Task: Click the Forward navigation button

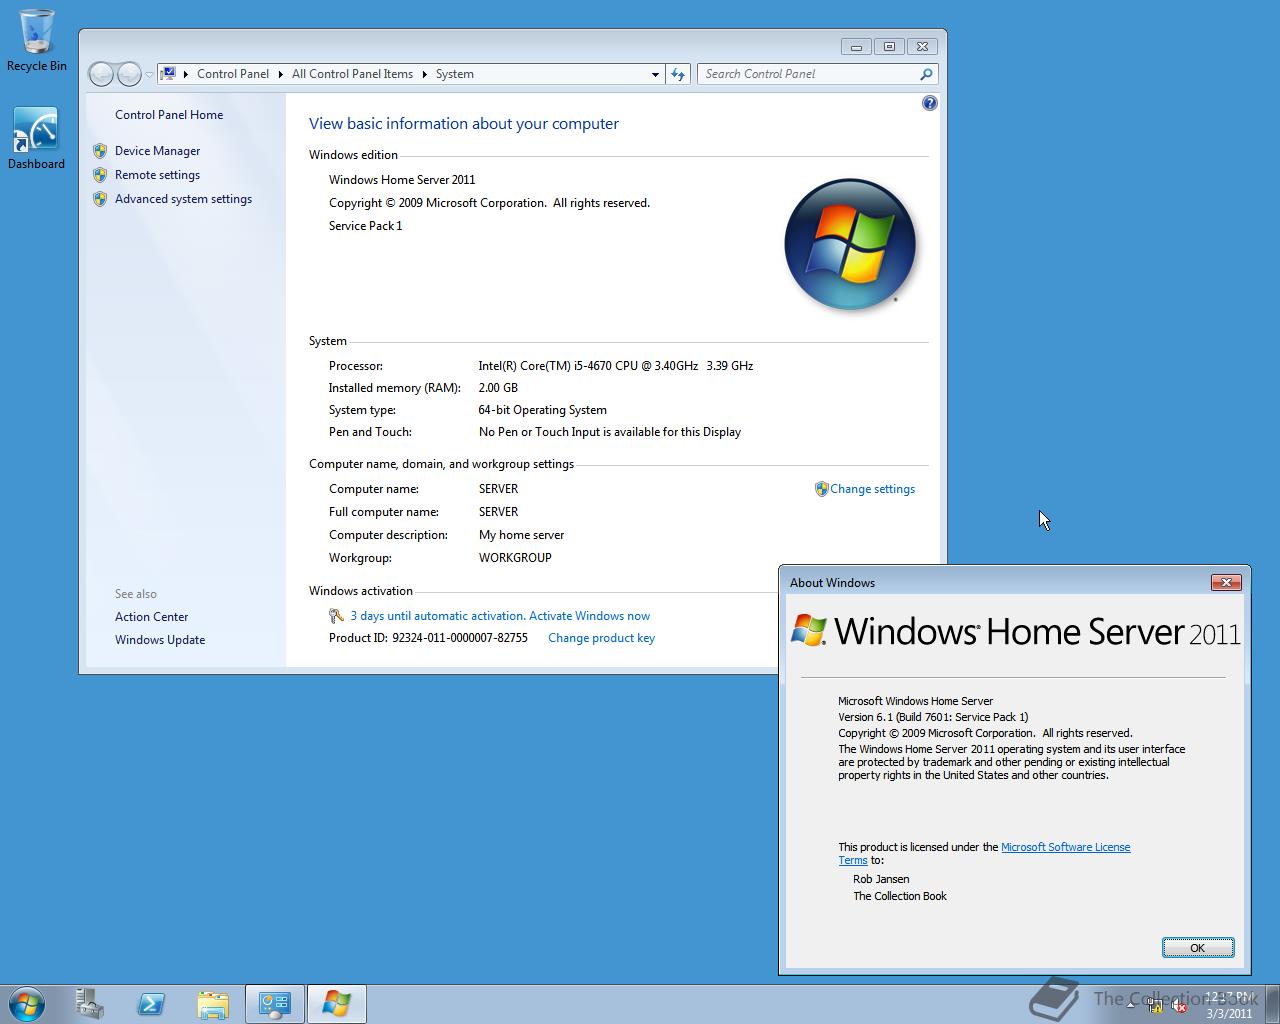Action: [129, 74]
